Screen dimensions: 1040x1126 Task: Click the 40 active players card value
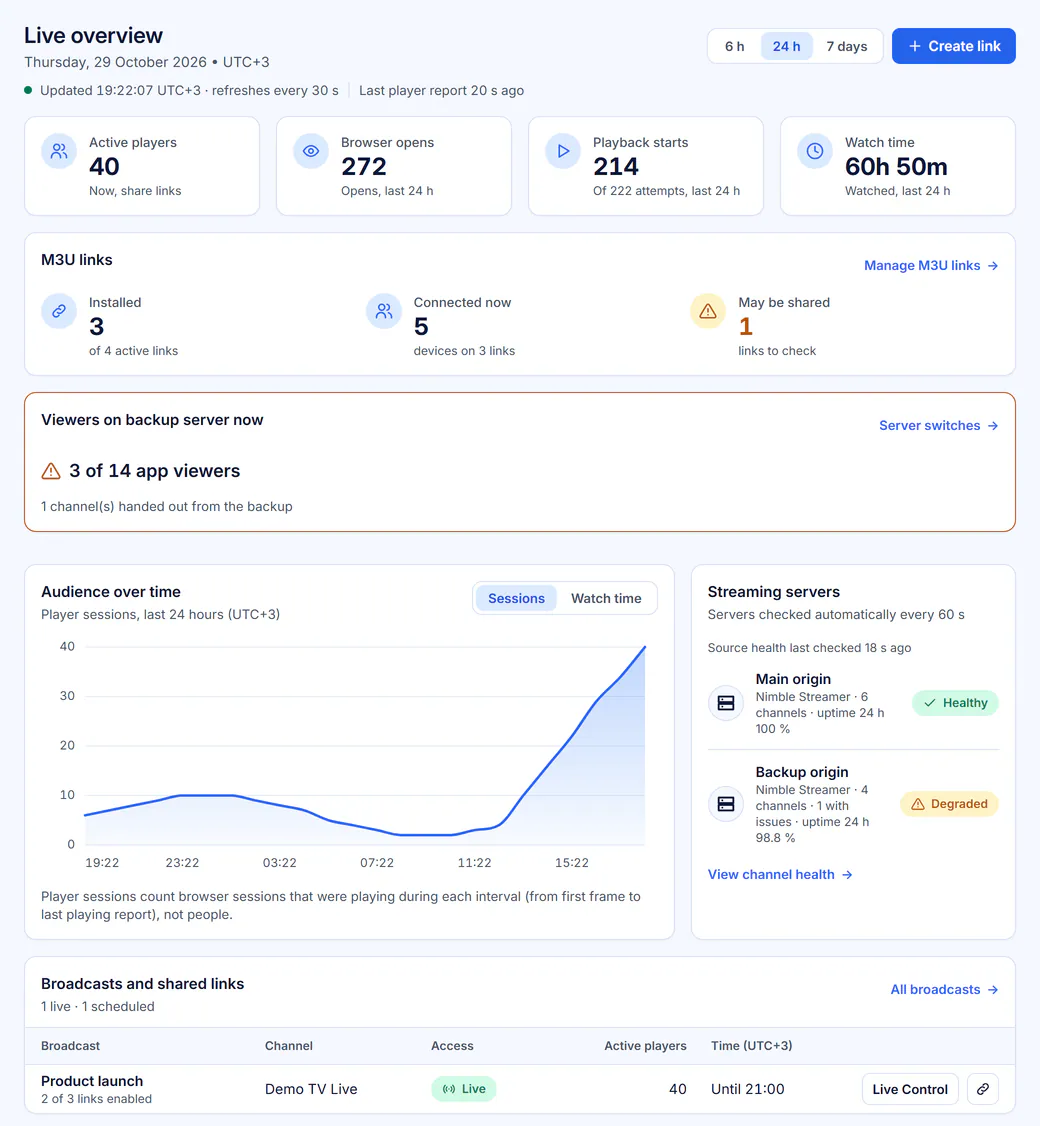pos(104,167)
